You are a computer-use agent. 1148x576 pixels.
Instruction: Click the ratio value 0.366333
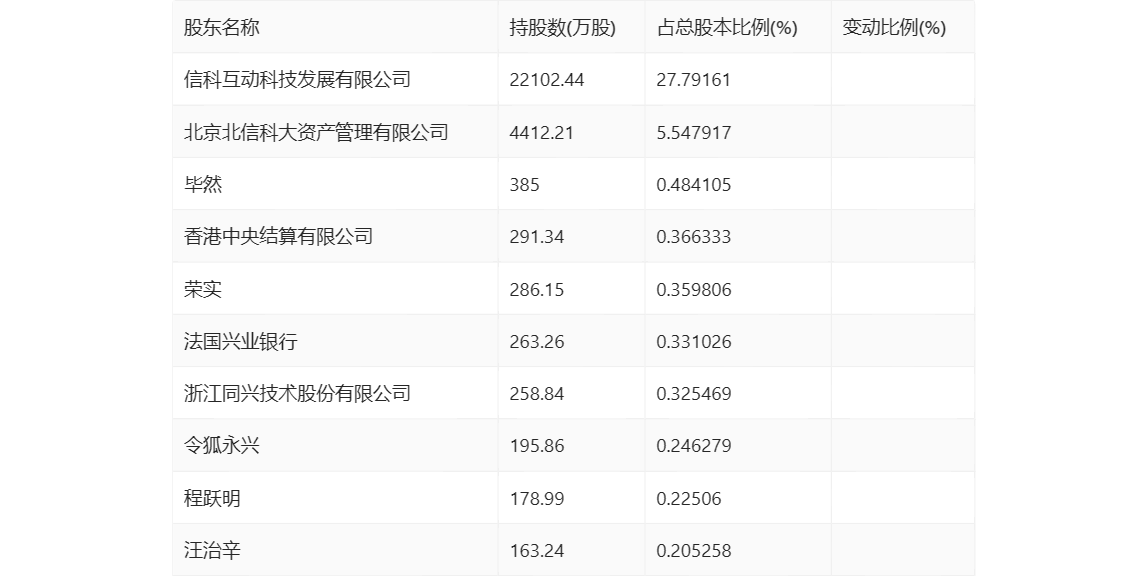tap(693, 237)
